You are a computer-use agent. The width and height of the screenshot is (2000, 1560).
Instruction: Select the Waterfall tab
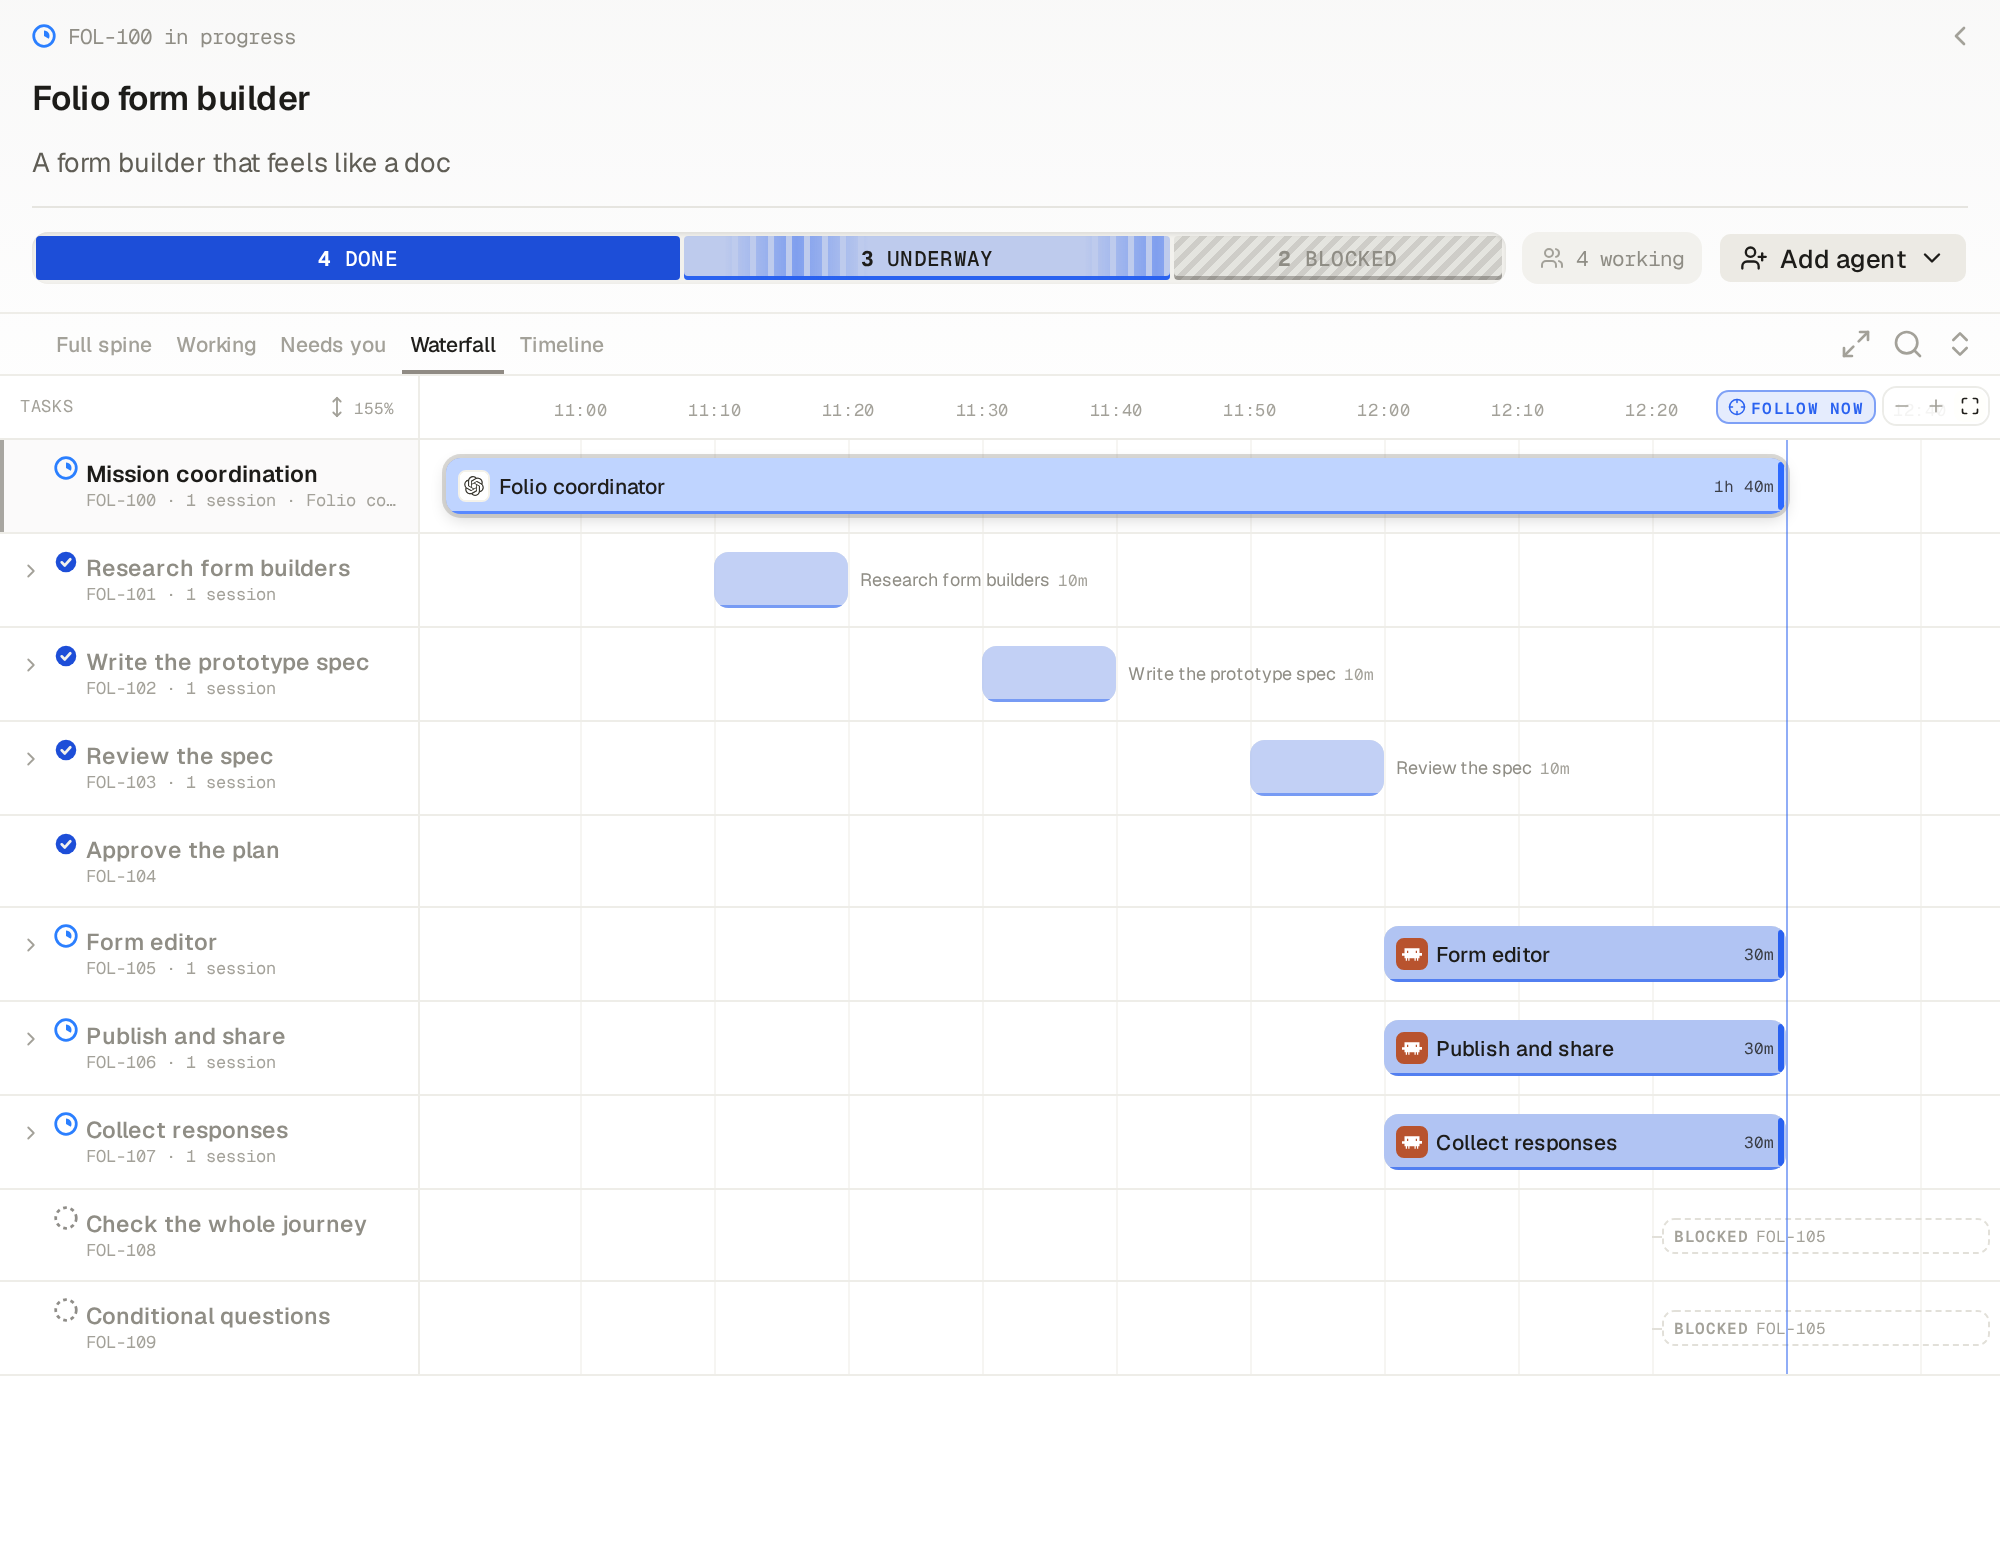[453, 345]
